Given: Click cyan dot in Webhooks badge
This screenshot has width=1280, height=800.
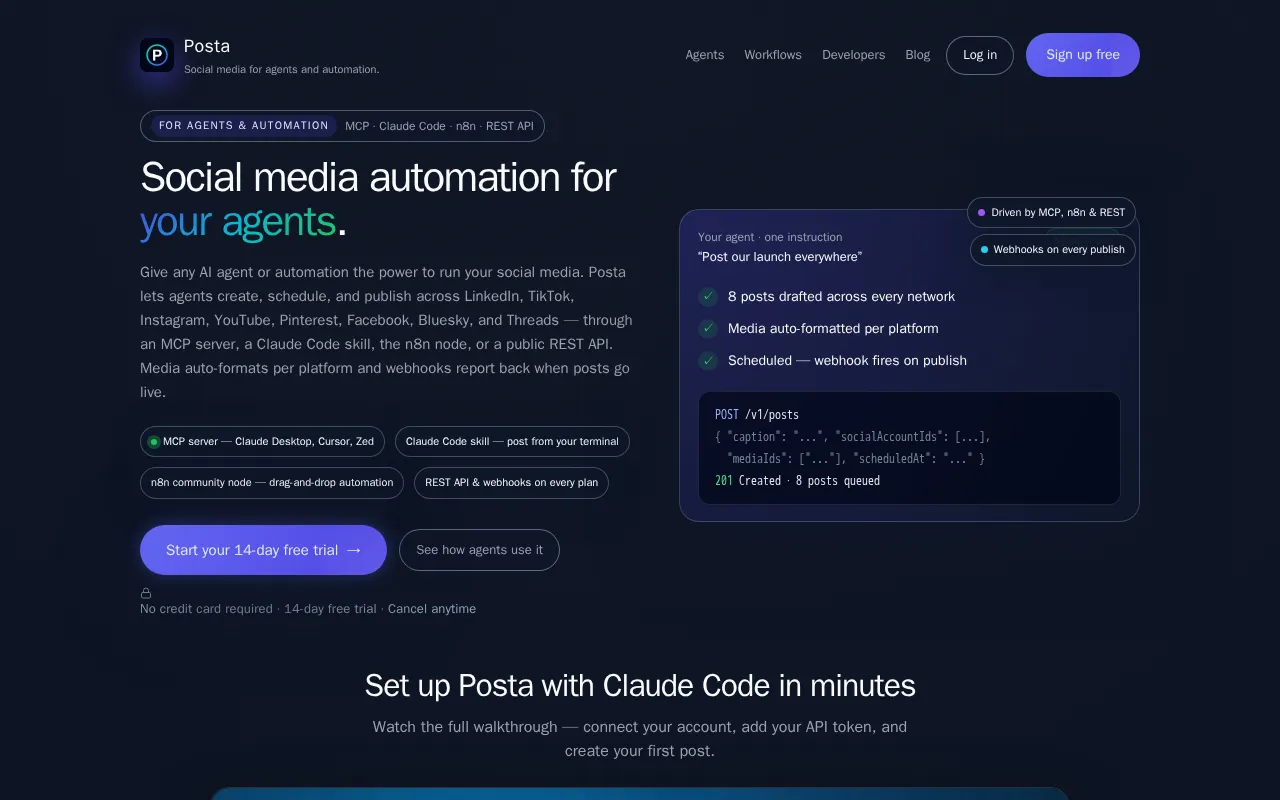Looking at the screenshot, I should tap(984, 250).
